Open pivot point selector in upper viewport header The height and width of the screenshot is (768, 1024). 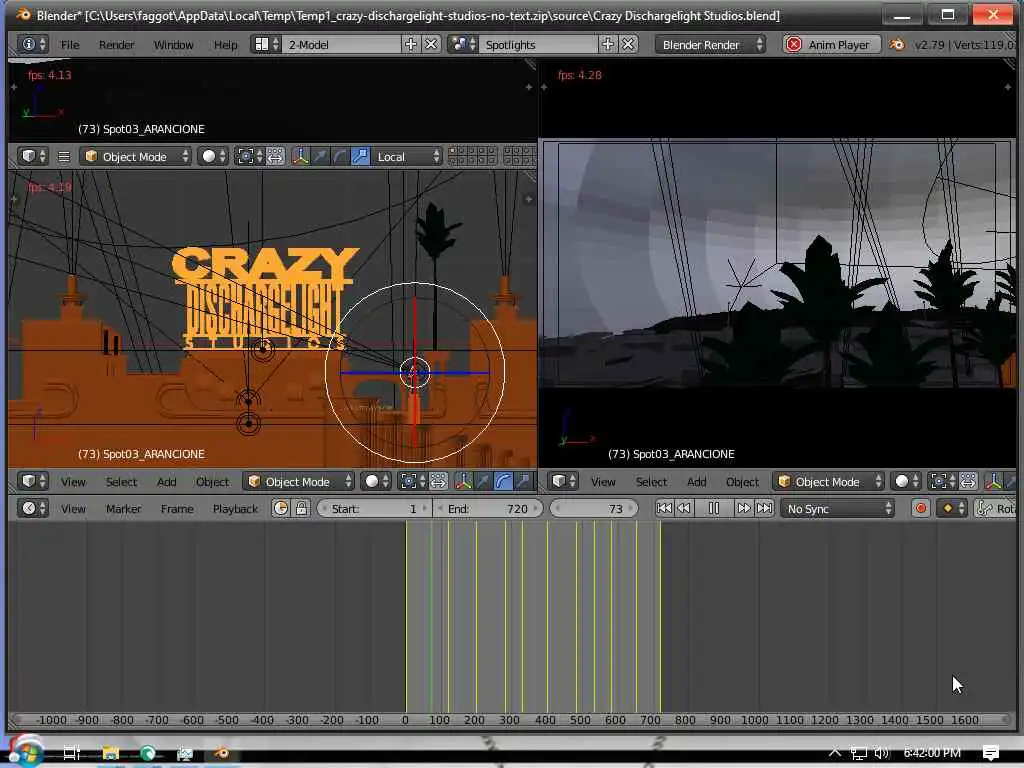click(249, 157)
